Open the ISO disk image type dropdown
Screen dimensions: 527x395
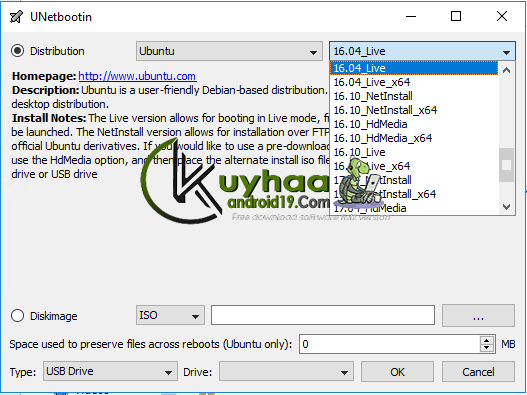point(170,315)
